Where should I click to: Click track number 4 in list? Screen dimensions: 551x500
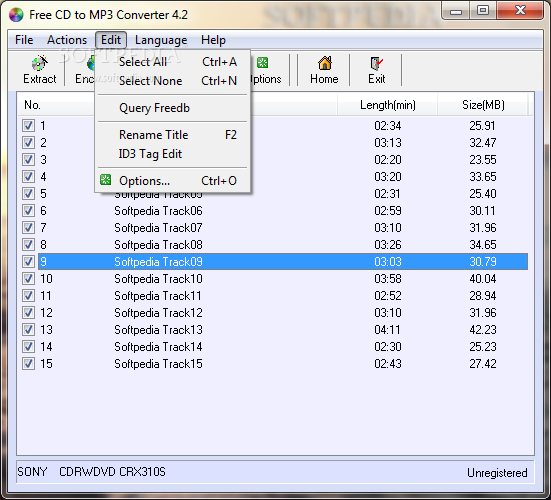pyautogui.click(x=43, y=176)
